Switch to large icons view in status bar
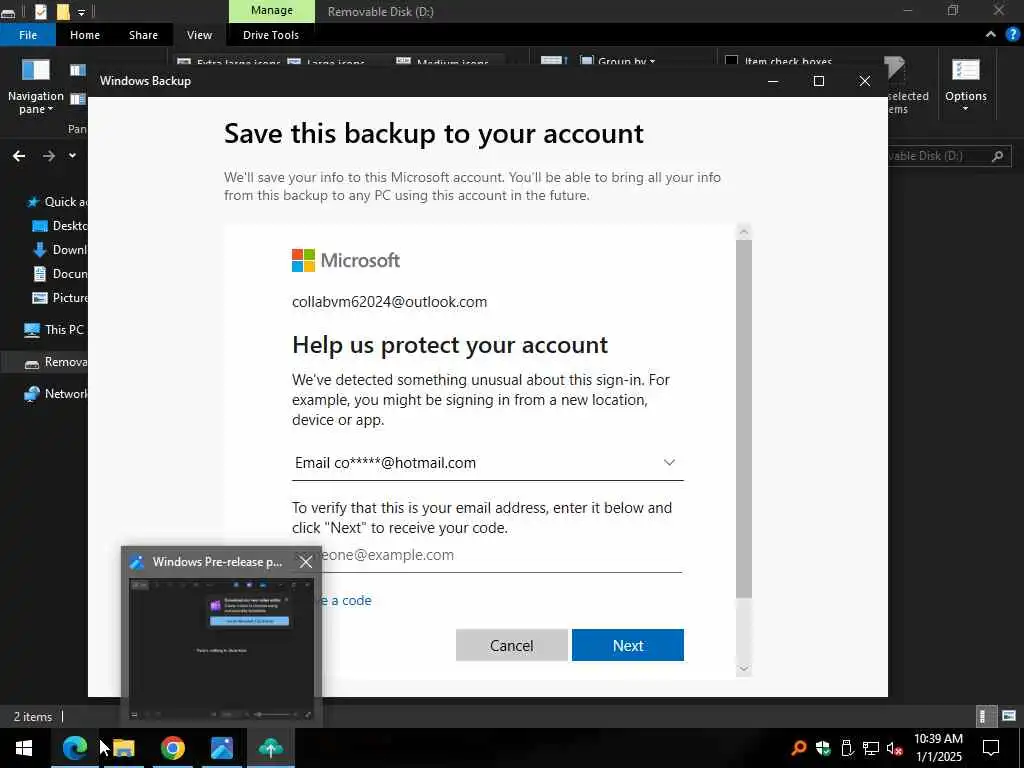1024x768 pixels. coord(1009,716)
